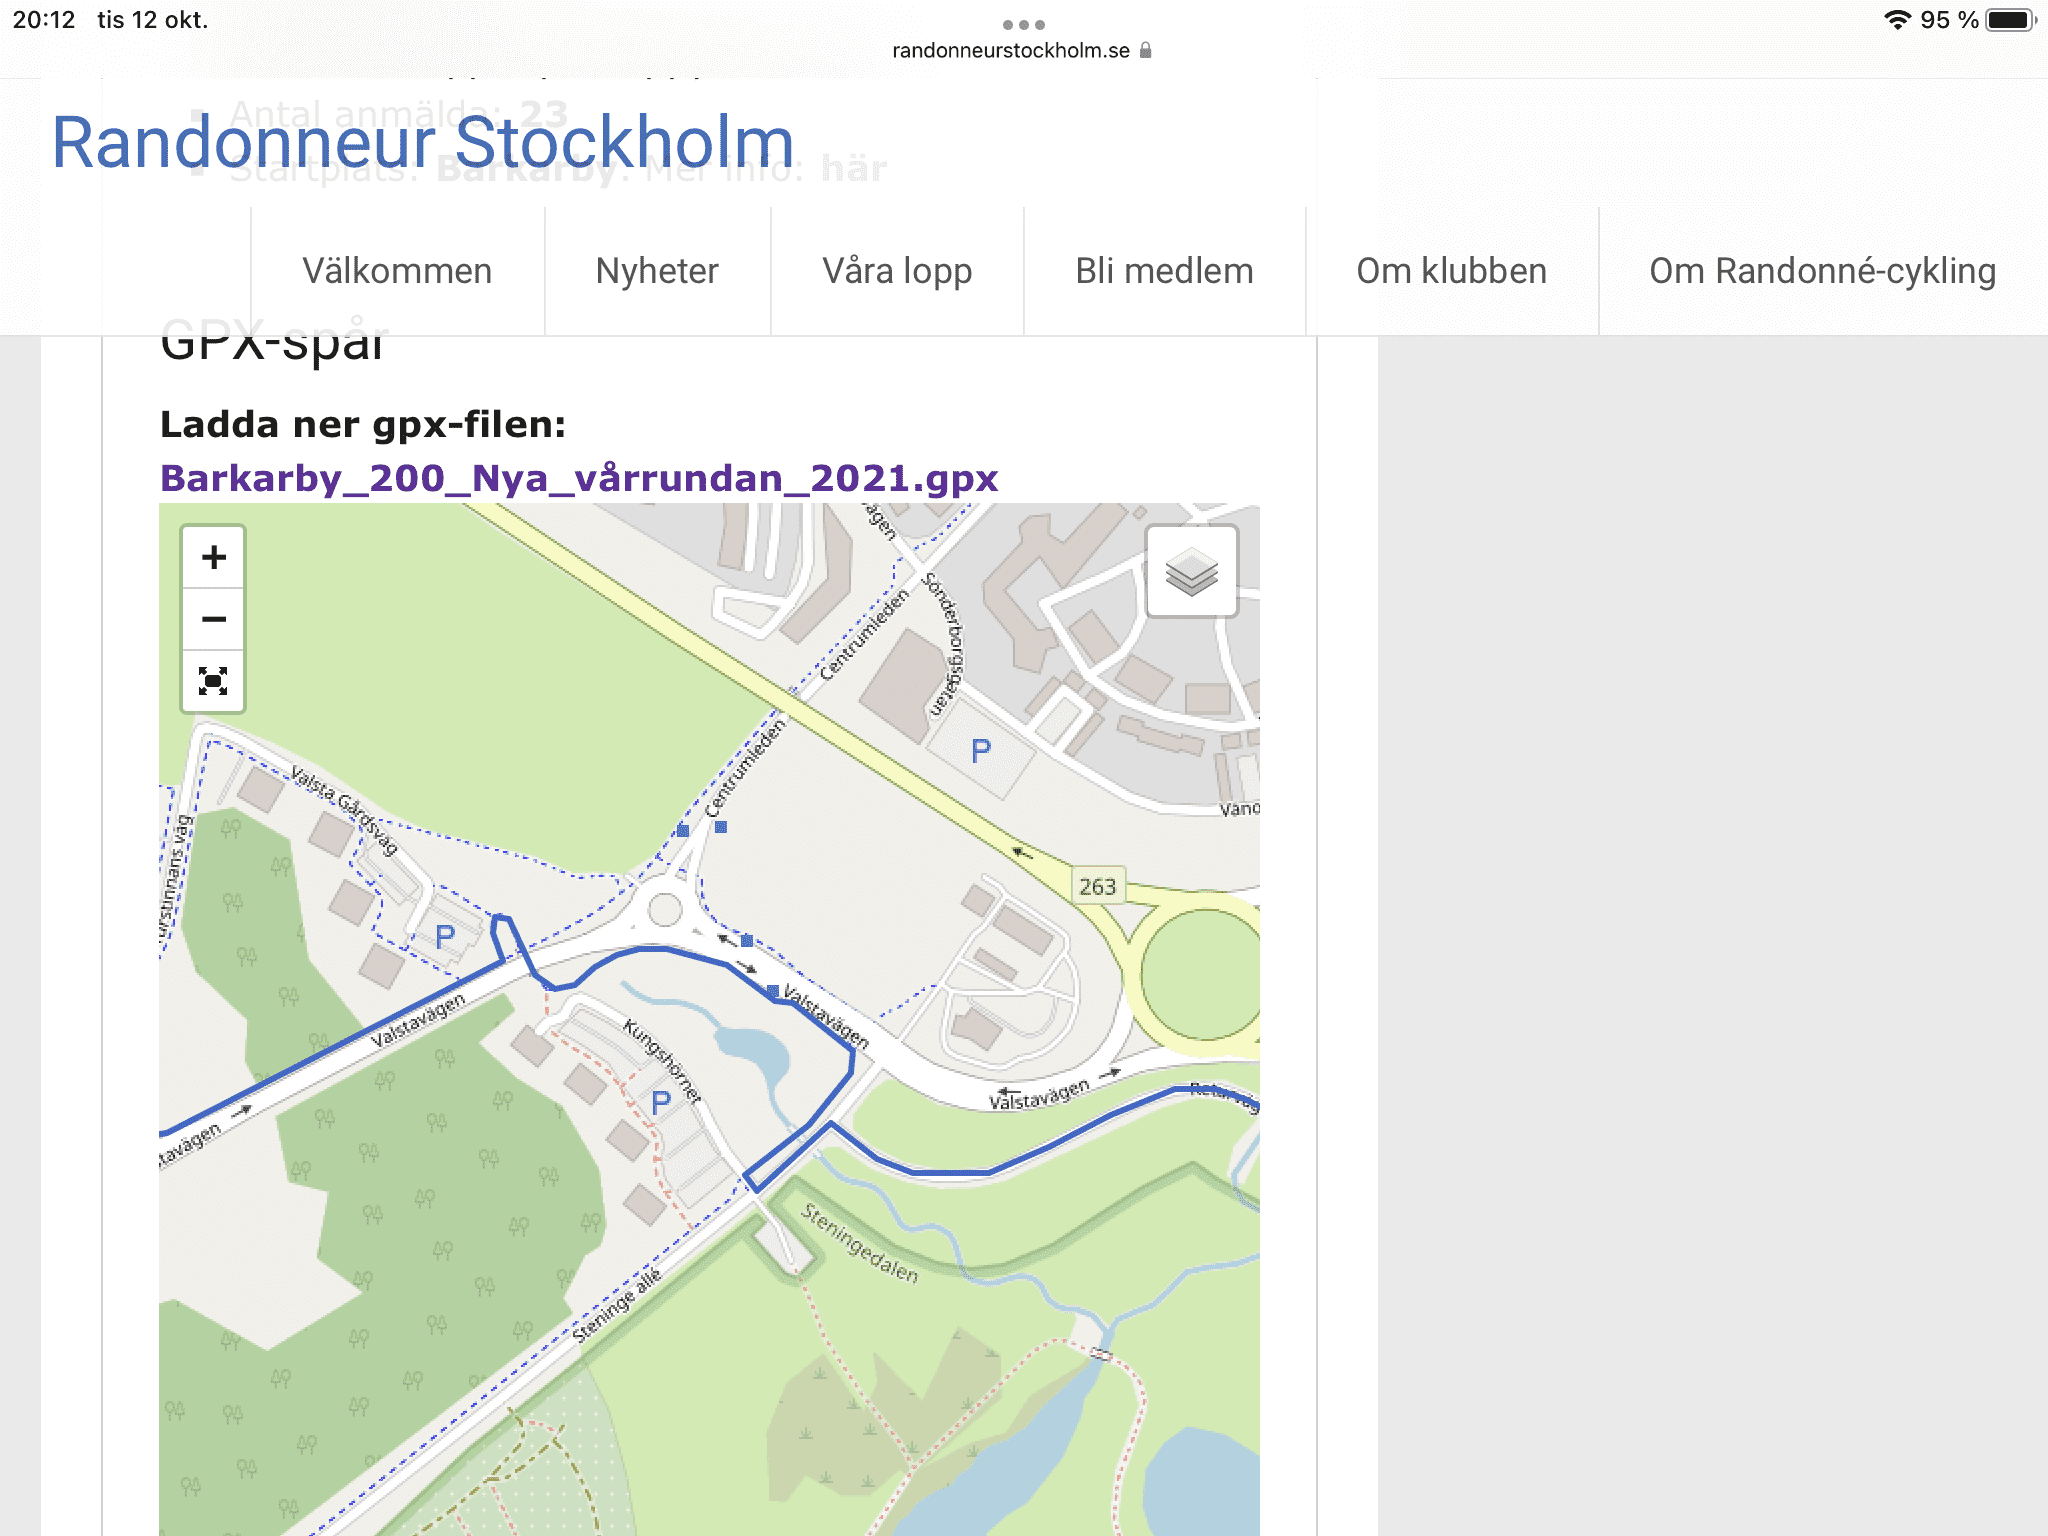The width and height of the screenshot is (2048, 1536).
Task: Go to Randonneur Stockholm home page
Action: point(422,142)
